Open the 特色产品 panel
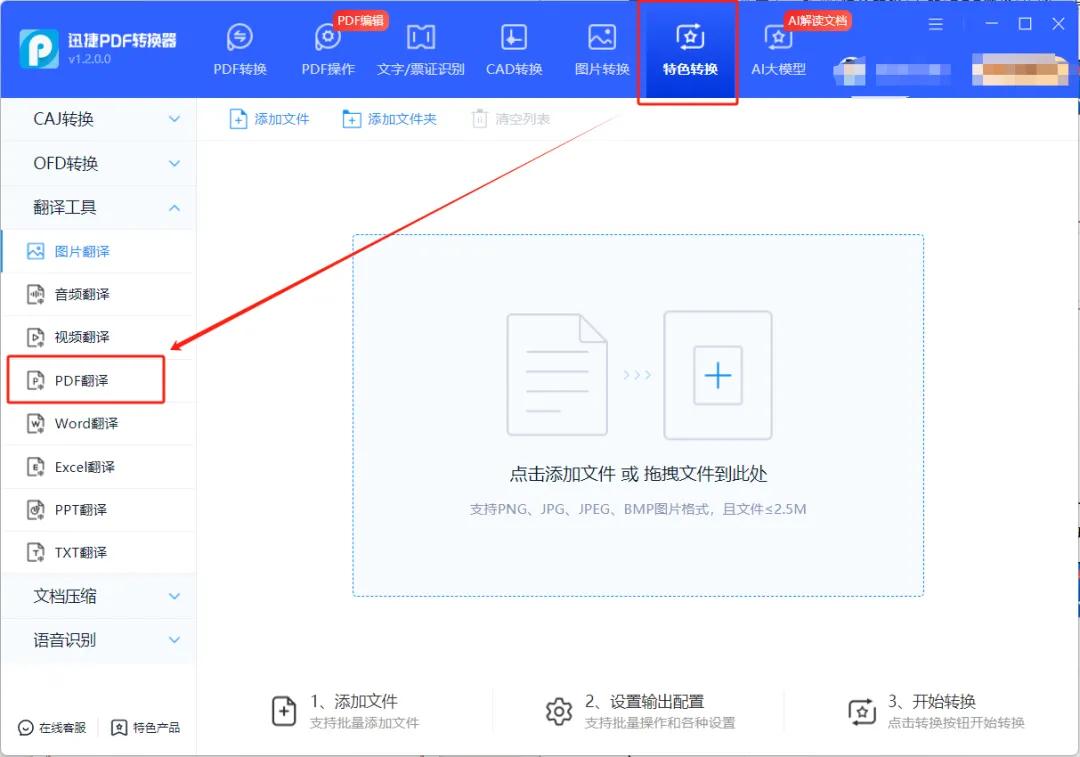The image size is (1080, 757). (146, 729)
